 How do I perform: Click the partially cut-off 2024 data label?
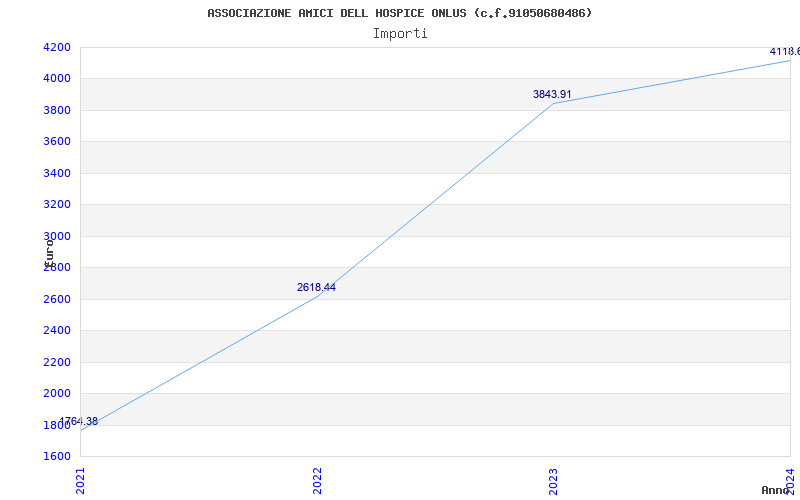point(785,52)
